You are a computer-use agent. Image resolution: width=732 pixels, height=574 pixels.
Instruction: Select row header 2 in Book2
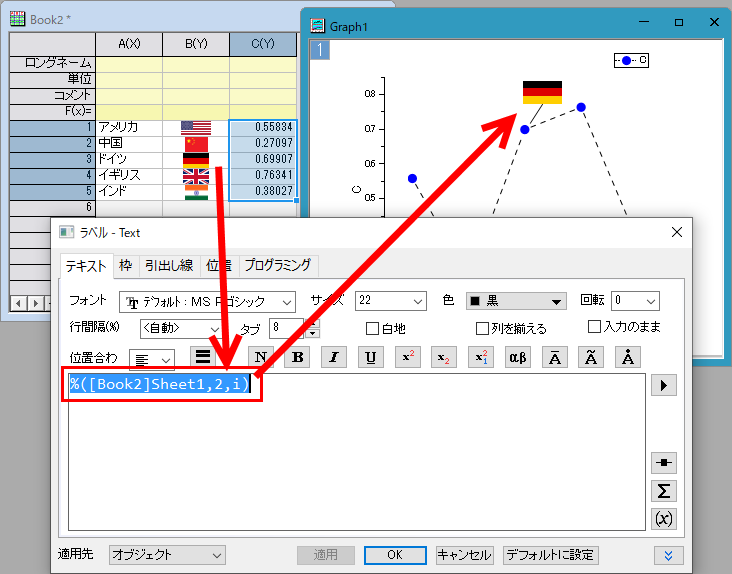click(52, 144)
